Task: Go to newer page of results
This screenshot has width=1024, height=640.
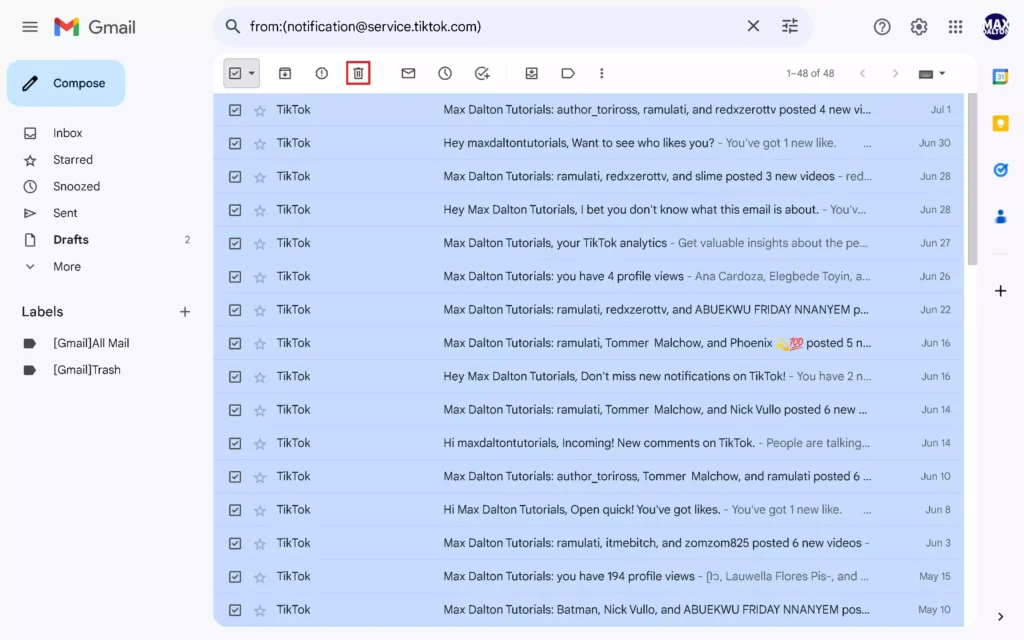Action: click(863, 73)
